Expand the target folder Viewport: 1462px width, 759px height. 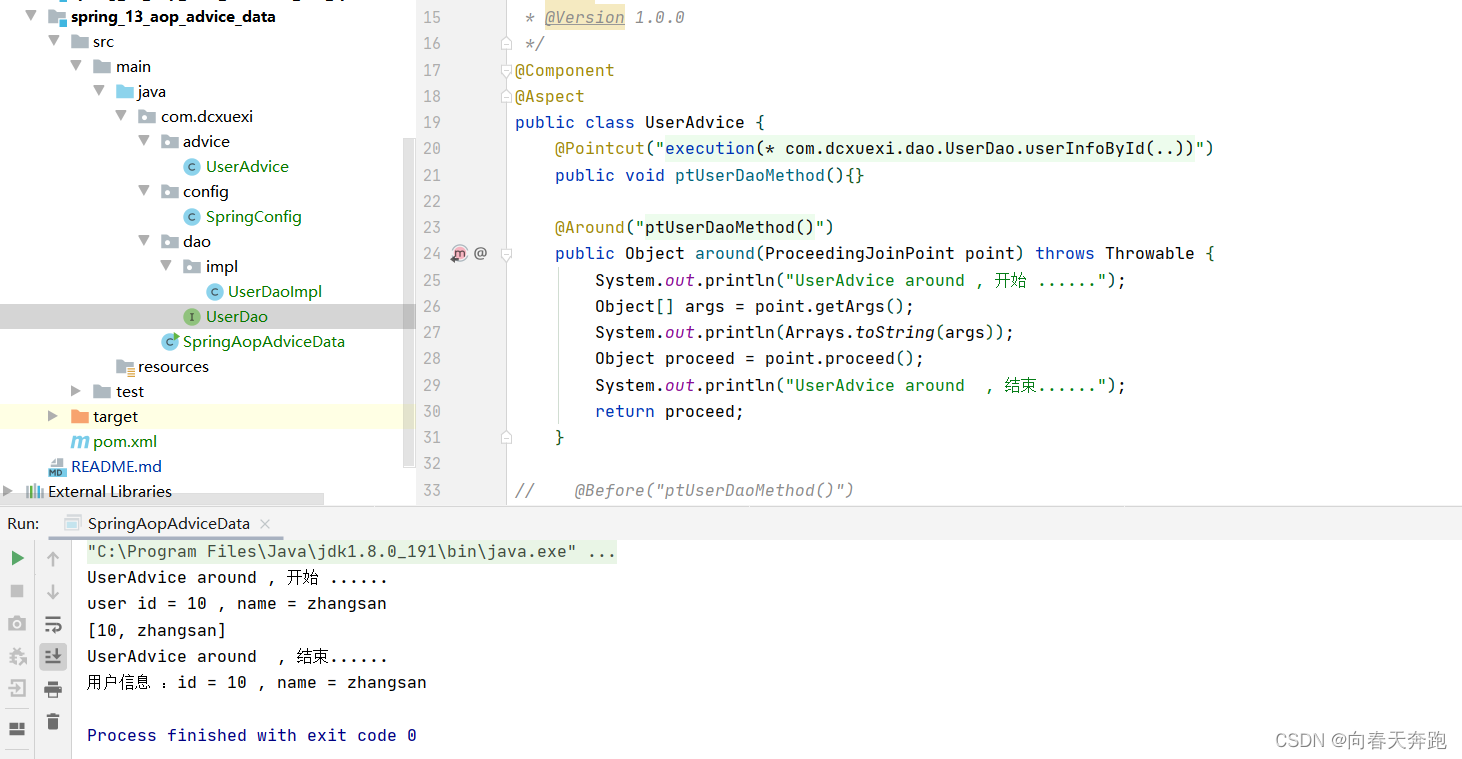pos(53,416)
